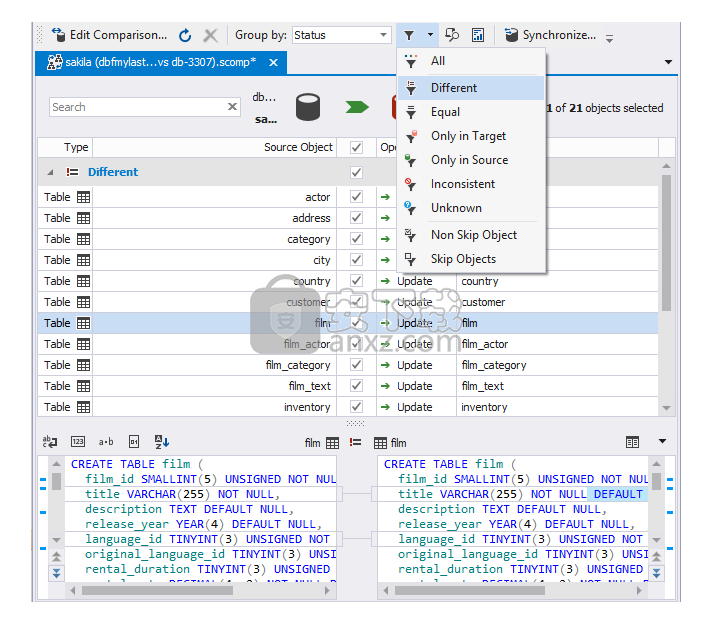This screenshot has height=632, width=716.
Task: Click the side-by-side view layout icon
Action: point(632,442)
